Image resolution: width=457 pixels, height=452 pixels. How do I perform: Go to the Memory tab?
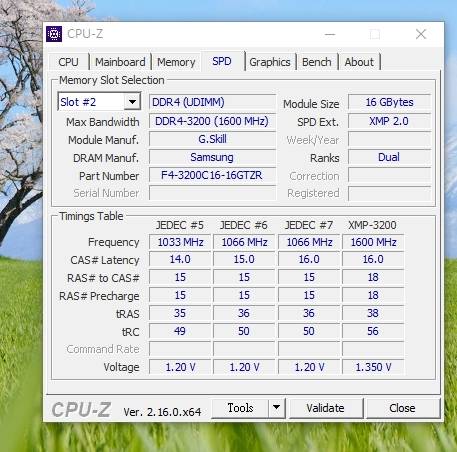(176, 62)
